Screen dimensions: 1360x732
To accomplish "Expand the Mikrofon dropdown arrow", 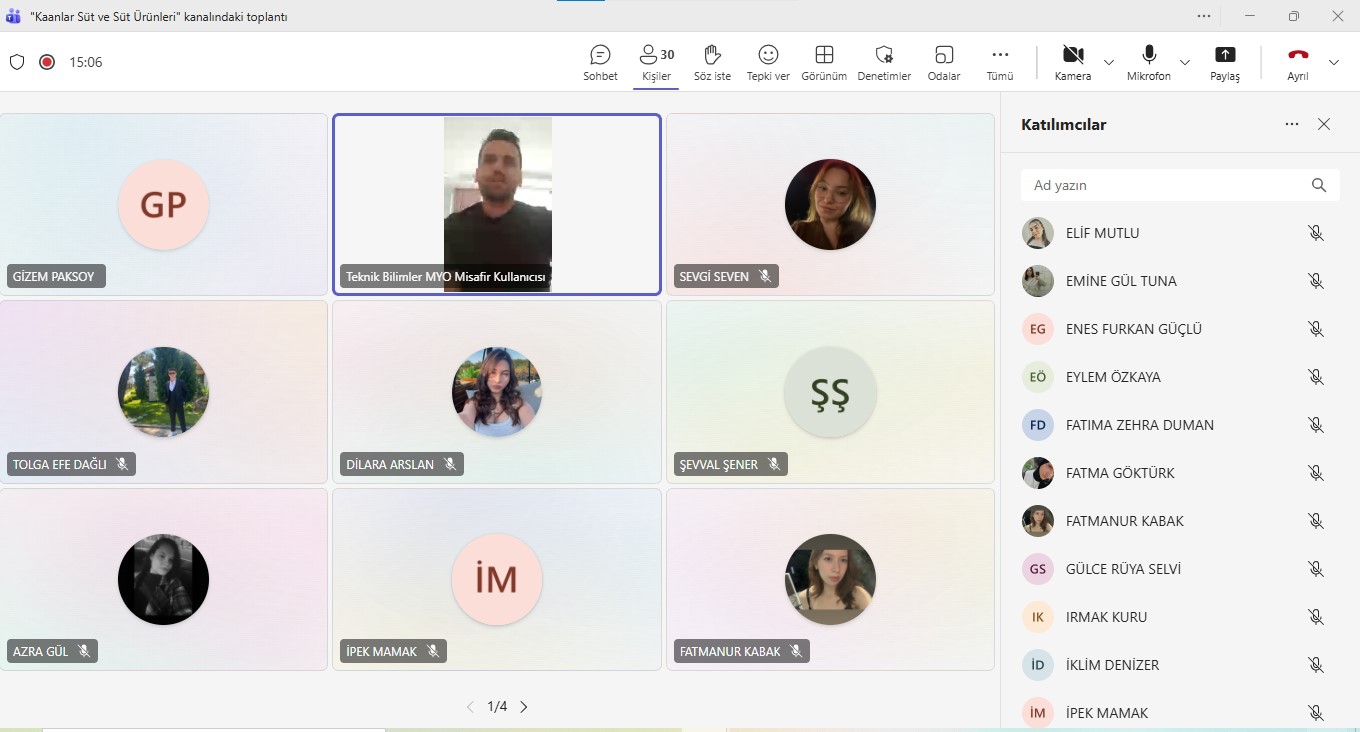I will point(1185,62).
